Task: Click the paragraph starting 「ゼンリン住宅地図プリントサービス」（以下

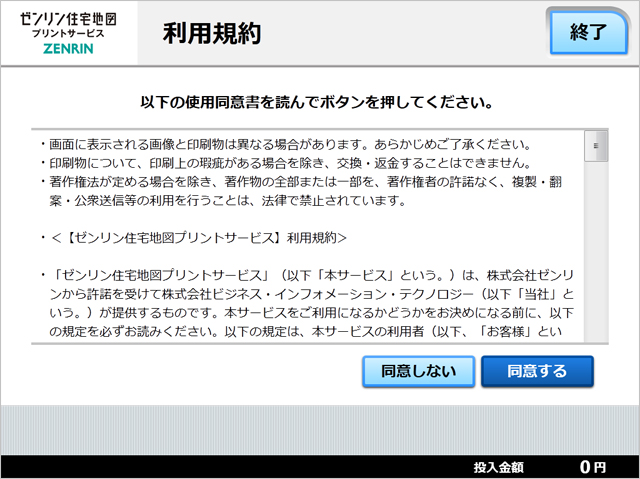Action: (307, 304)
